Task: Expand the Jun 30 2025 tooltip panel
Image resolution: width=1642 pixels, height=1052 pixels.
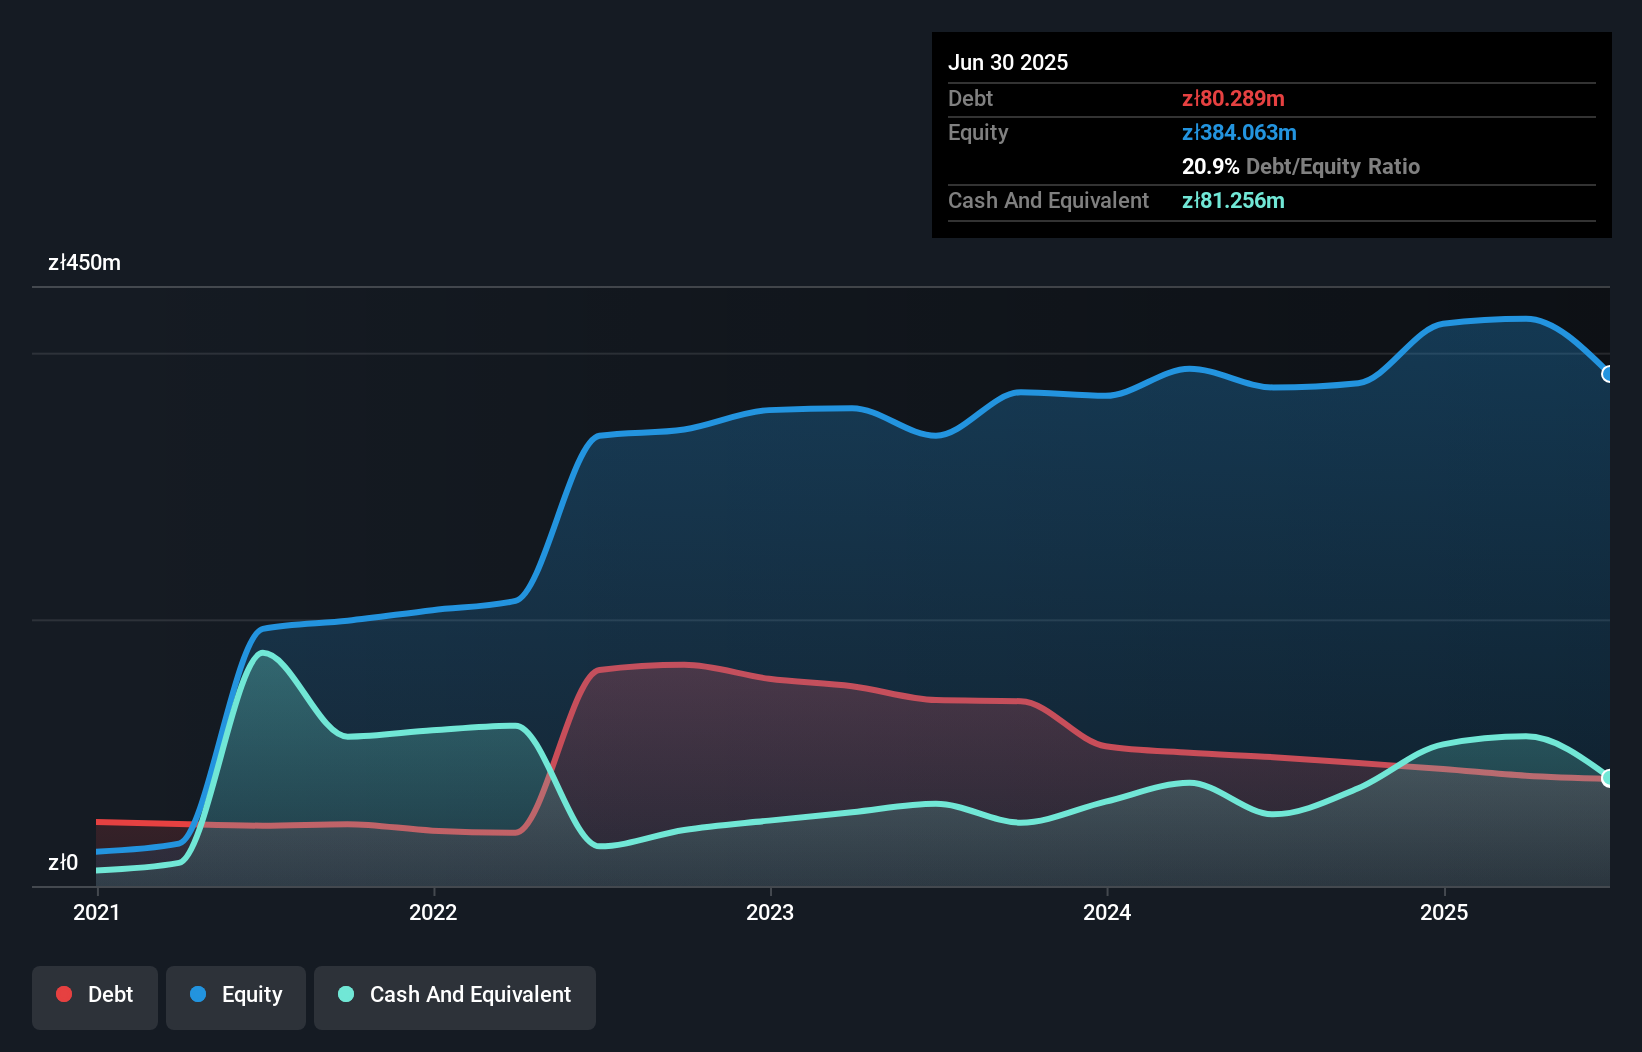Action: coord(1009,62)
